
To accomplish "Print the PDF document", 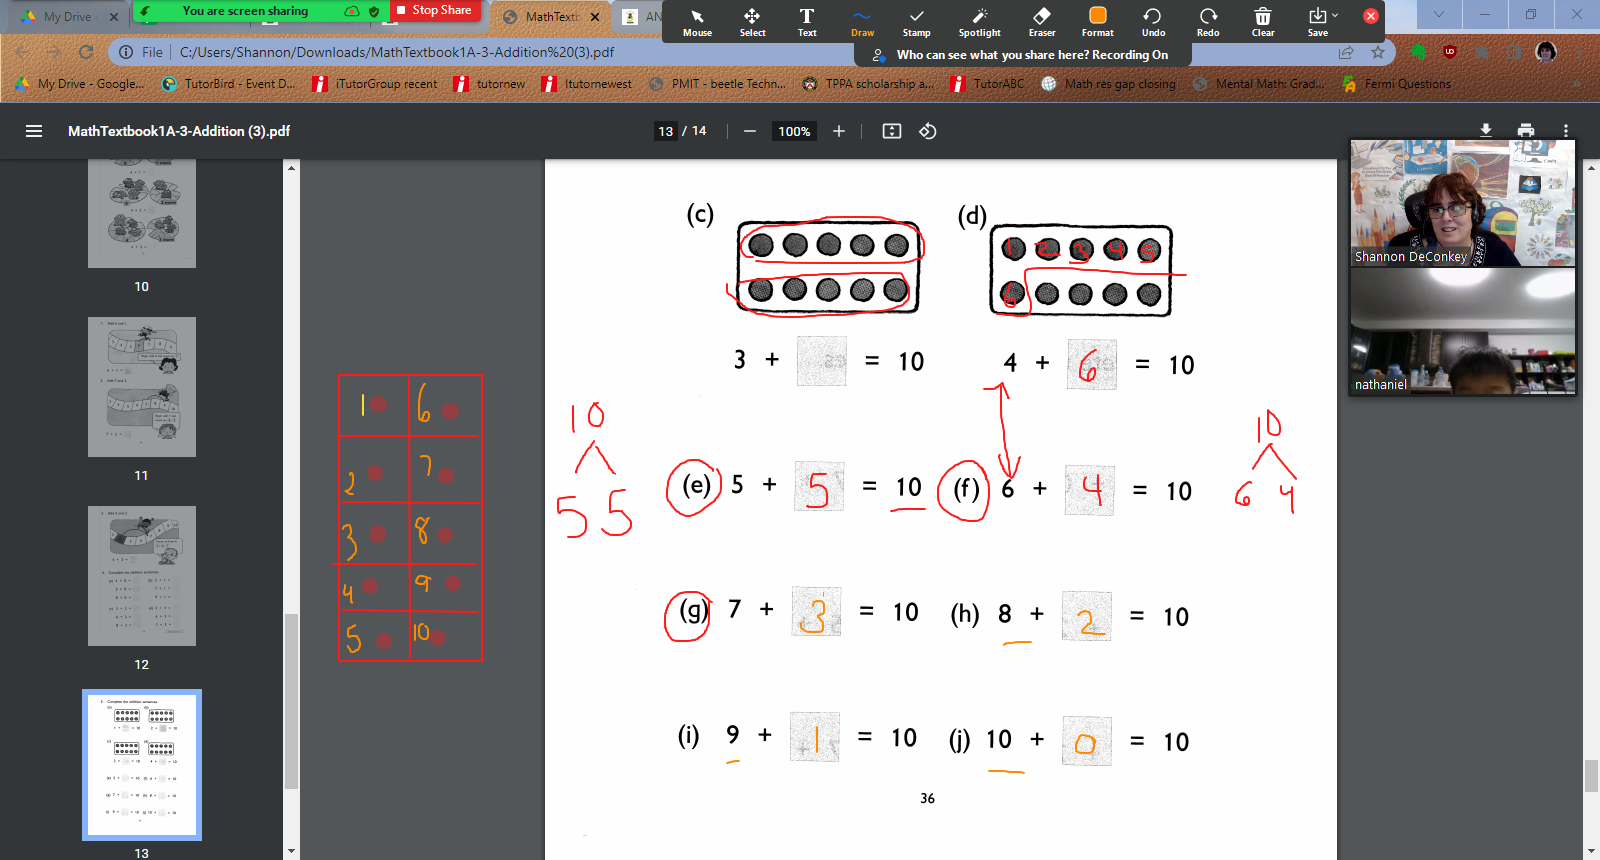I will [1526, 131].
